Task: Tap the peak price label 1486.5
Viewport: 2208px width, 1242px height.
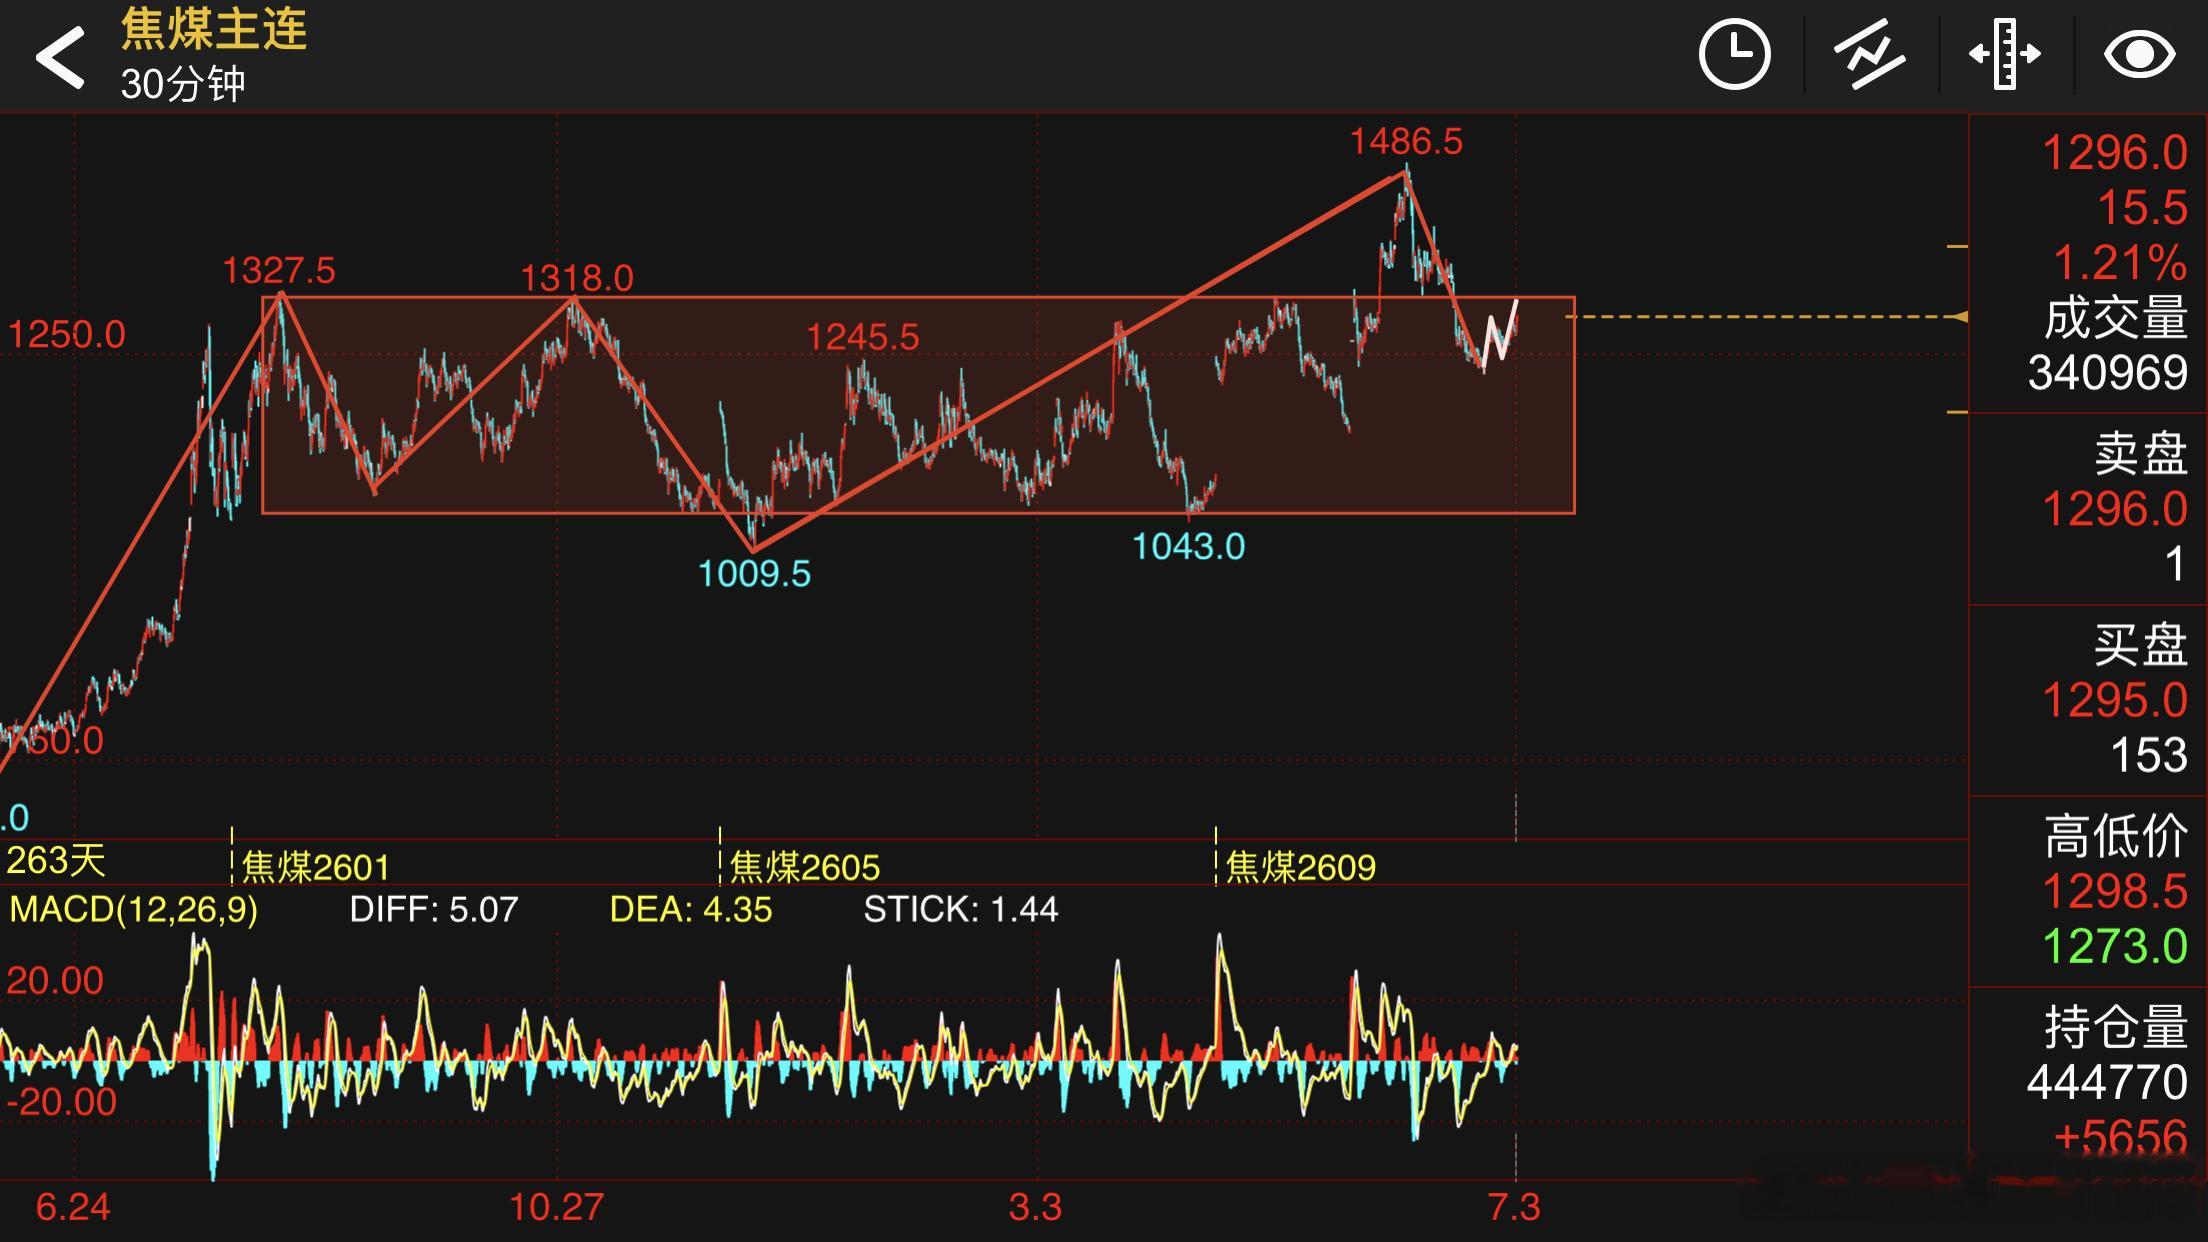Action: 1406,142
